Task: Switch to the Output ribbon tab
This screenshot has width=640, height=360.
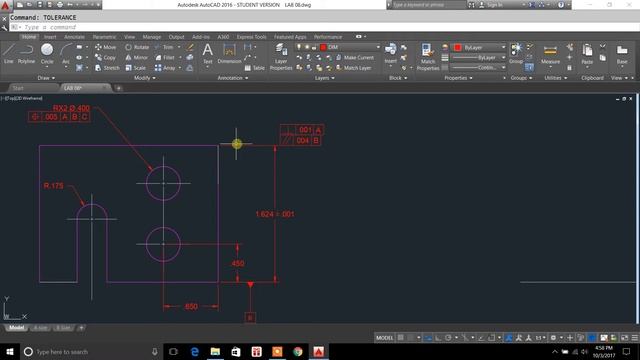Action: (x=176, y=37)
